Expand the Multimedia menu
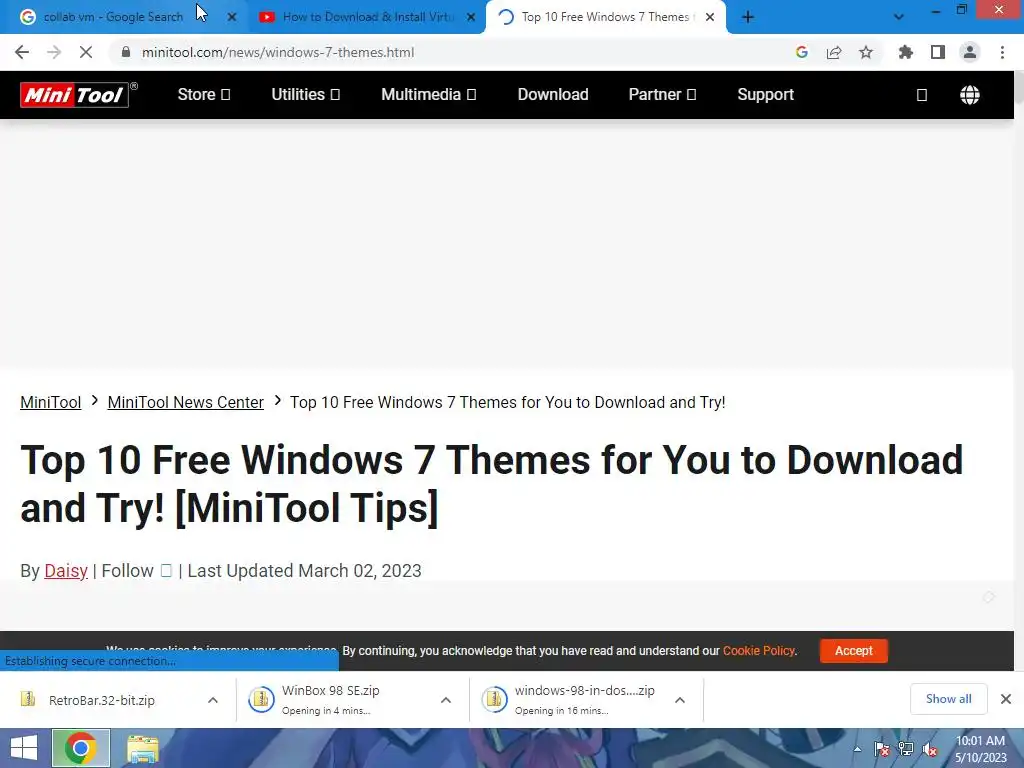Image resolution: width=1024 pixels, height=768 pixels. click(428, 95)
